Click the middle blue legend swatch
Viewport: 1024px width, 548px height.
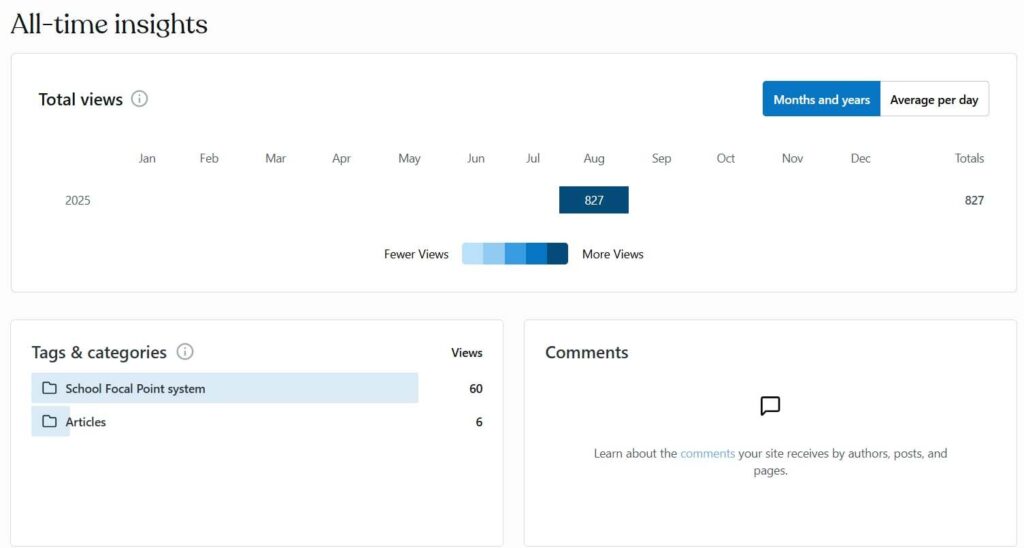coord(515,254)
